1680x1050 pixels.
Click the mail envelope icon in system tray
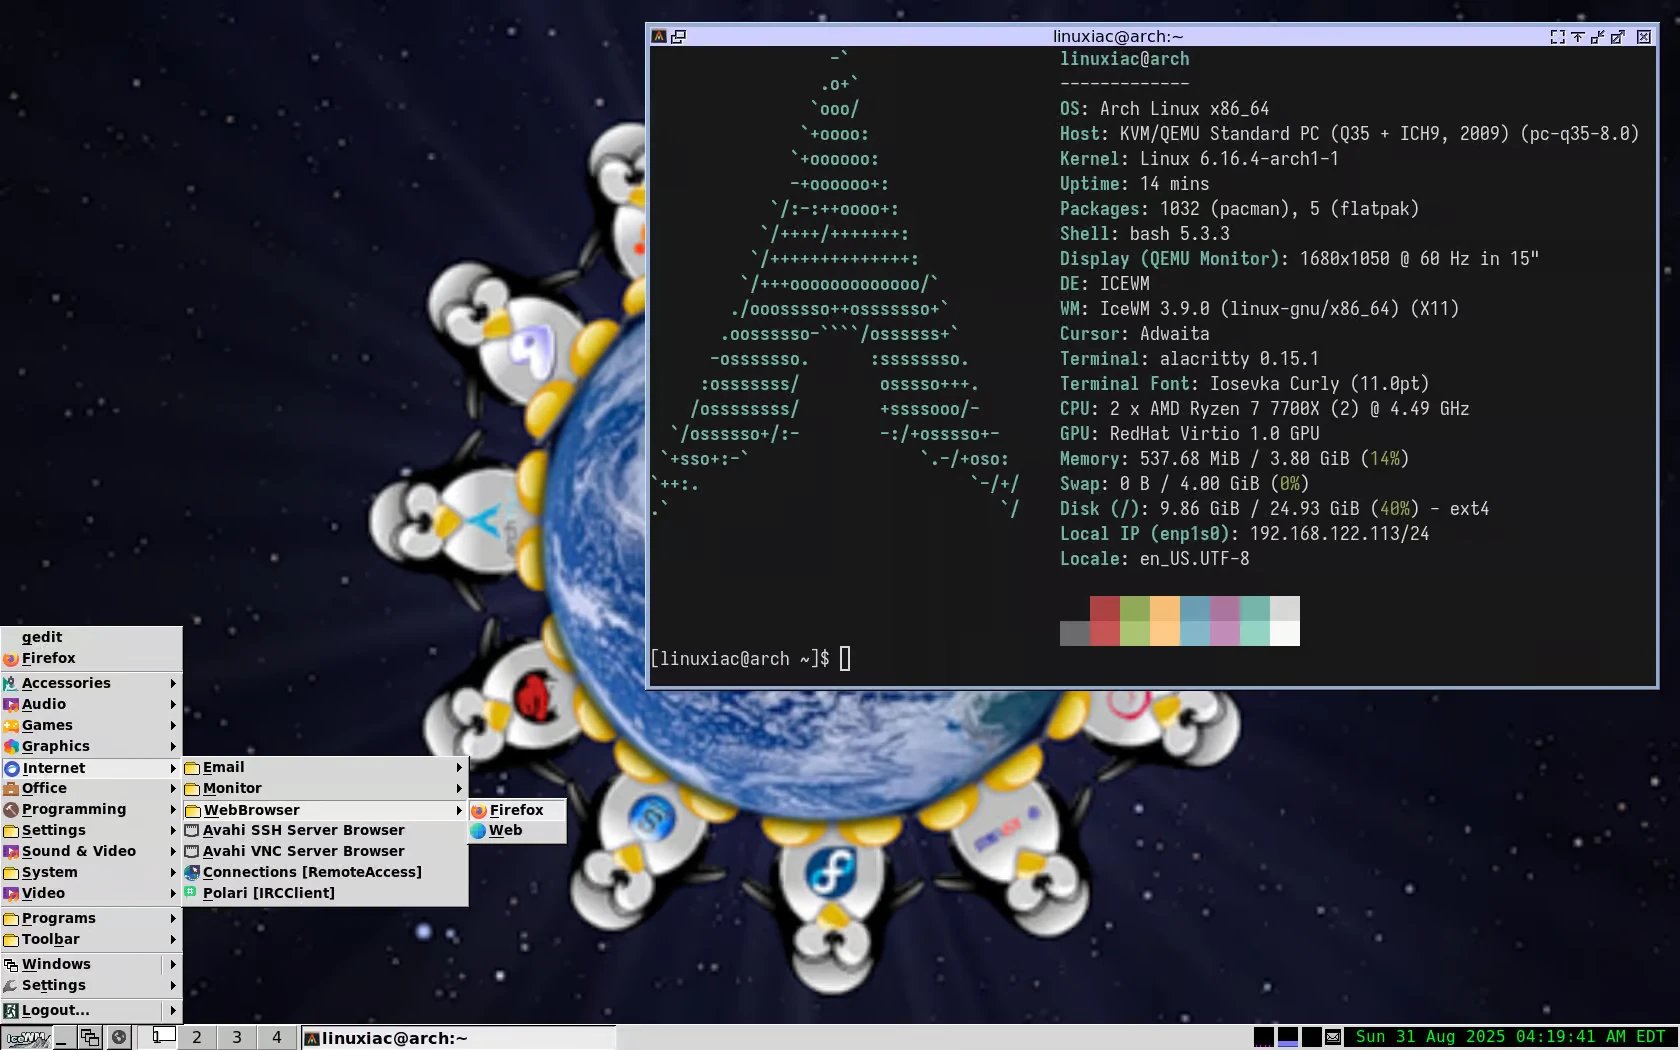[x=1333, y=1037]
